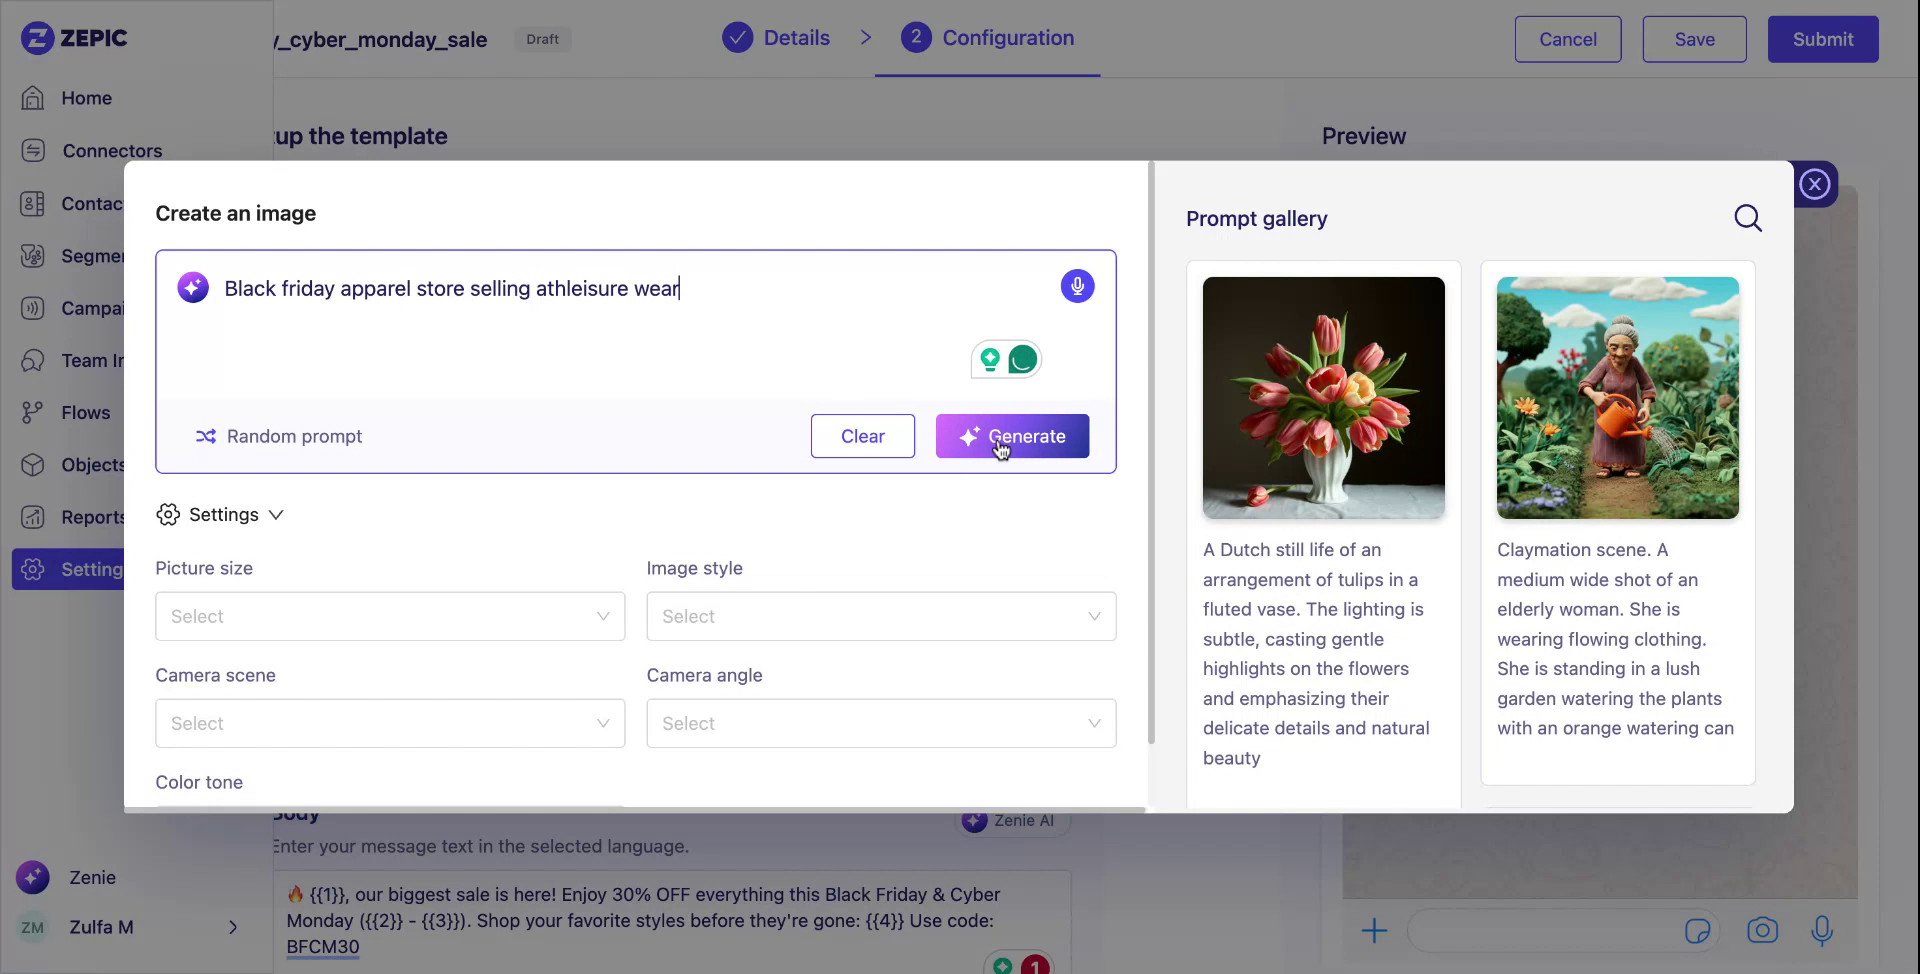Click the lightbulb idea suggestion icon
Screen dimensions: 1920x974
[x=990, y=358]
